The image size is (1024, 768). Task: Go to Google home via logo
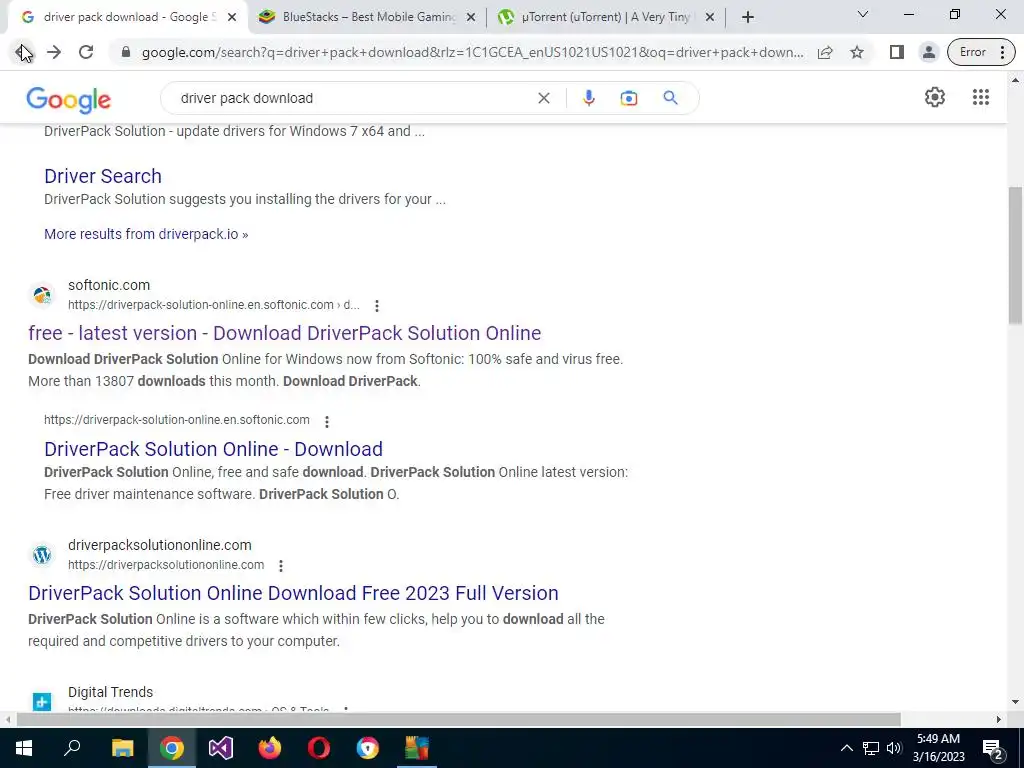(69, 100)
